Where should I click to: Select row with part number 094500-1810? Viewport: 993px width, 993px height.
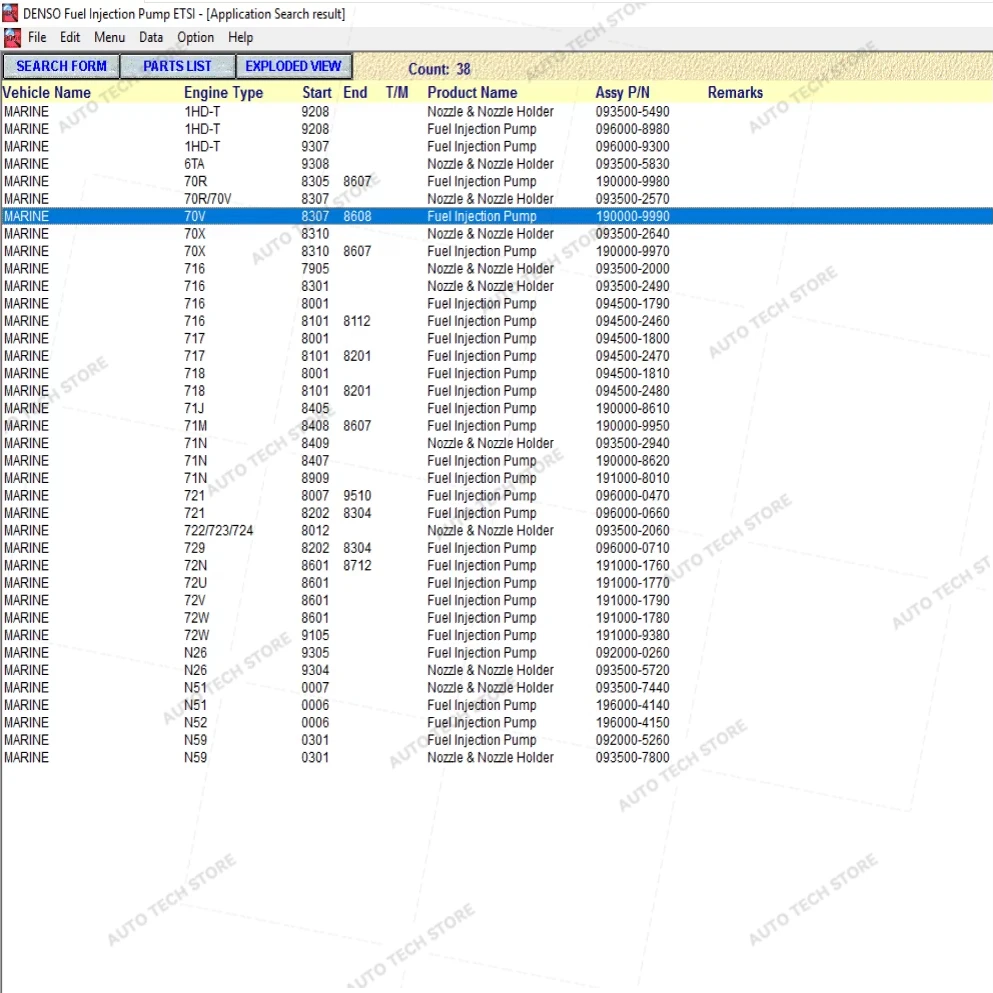pyautogui.click(x=496, y=374)
